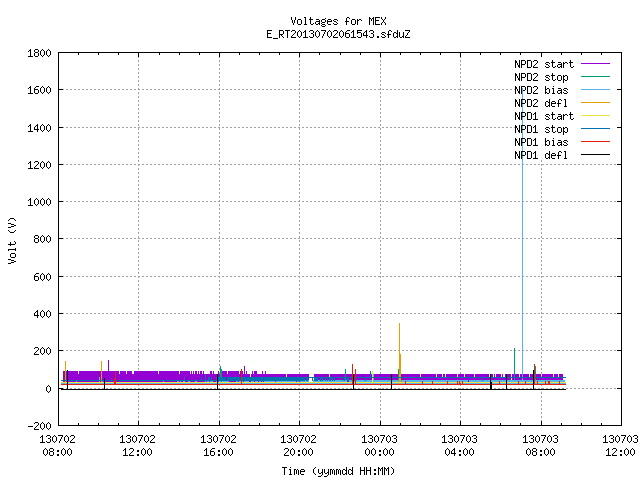Click the 200 y-axis tick value

click(x=42, y=351)
